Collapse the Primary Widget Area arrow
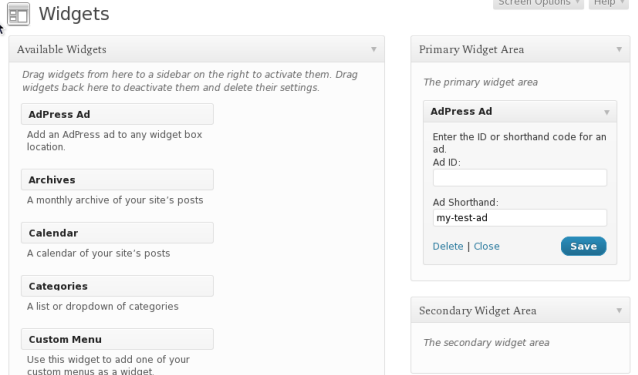The image size is (638, 375). (619, 49)
